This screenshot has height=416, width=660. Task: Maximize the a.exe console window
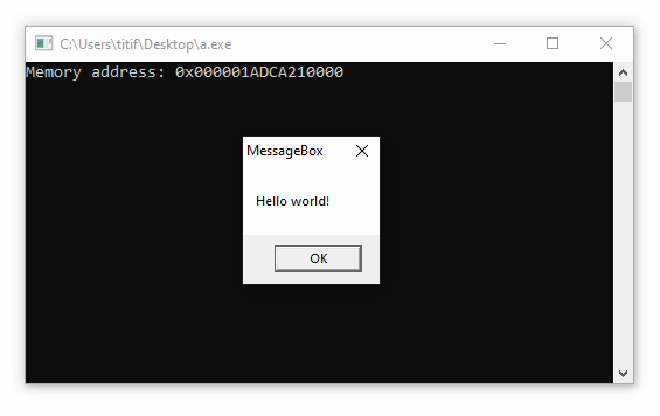553,43
